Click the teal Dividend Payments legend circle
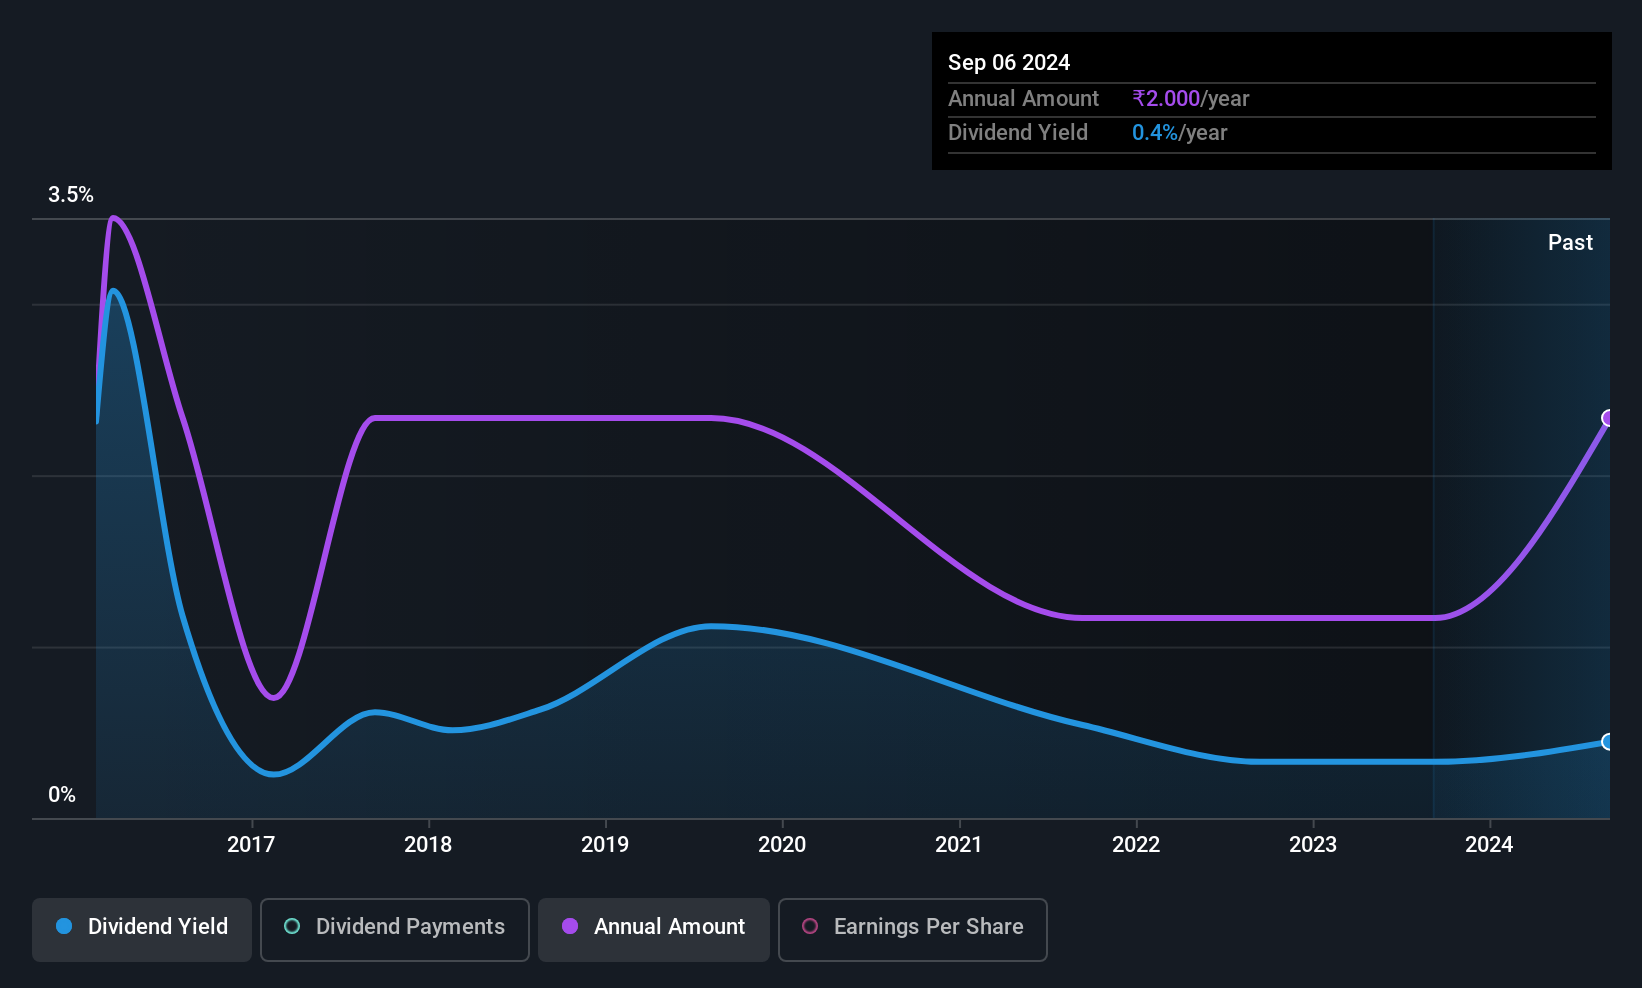This screenshot has height=988, width=1642. (x=292, y=927)
